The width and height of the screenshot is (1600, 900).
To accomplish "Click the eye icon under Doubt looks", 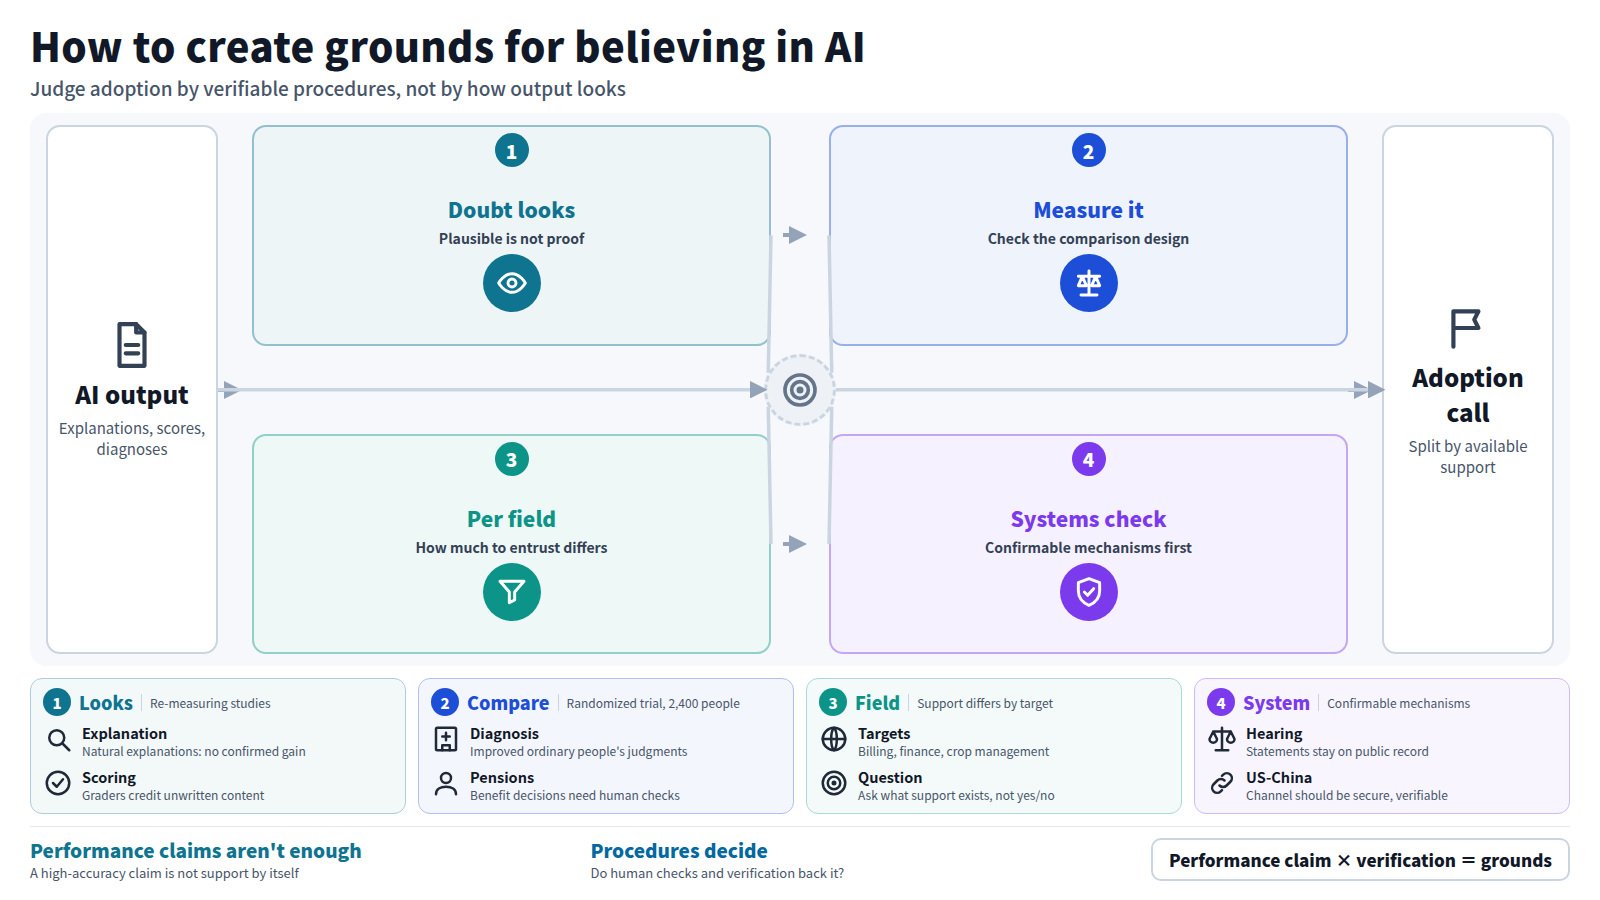I will click(512, 283).
